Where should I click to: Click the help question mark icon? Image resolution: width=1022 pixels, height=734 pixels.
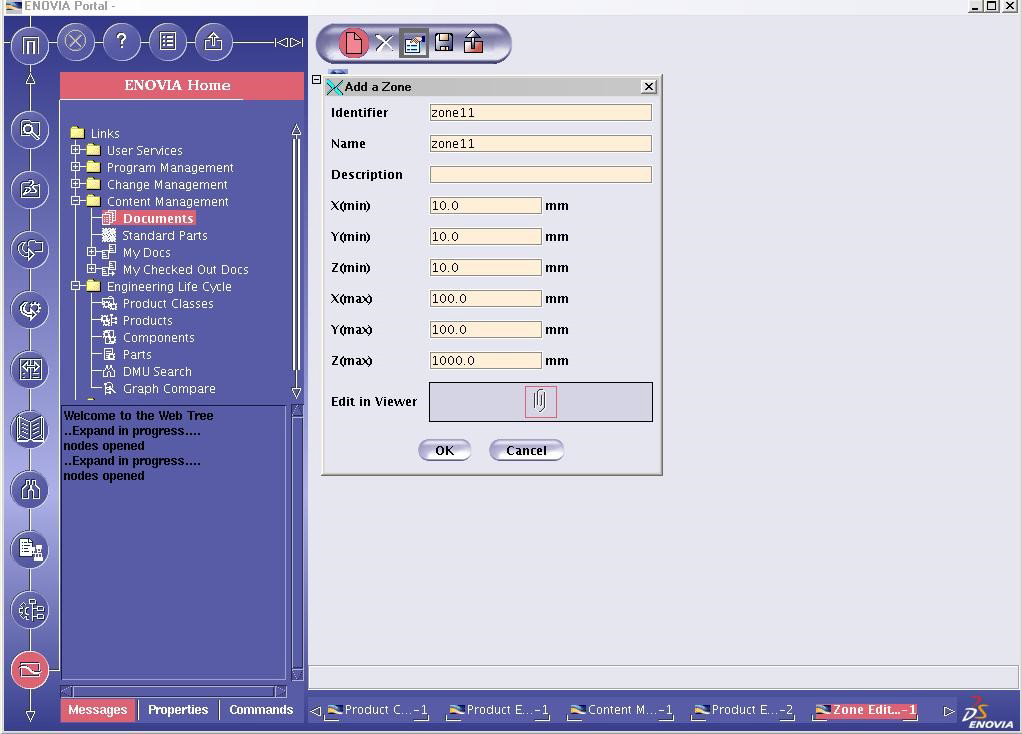pyautogui.click(x=121, y=42)
